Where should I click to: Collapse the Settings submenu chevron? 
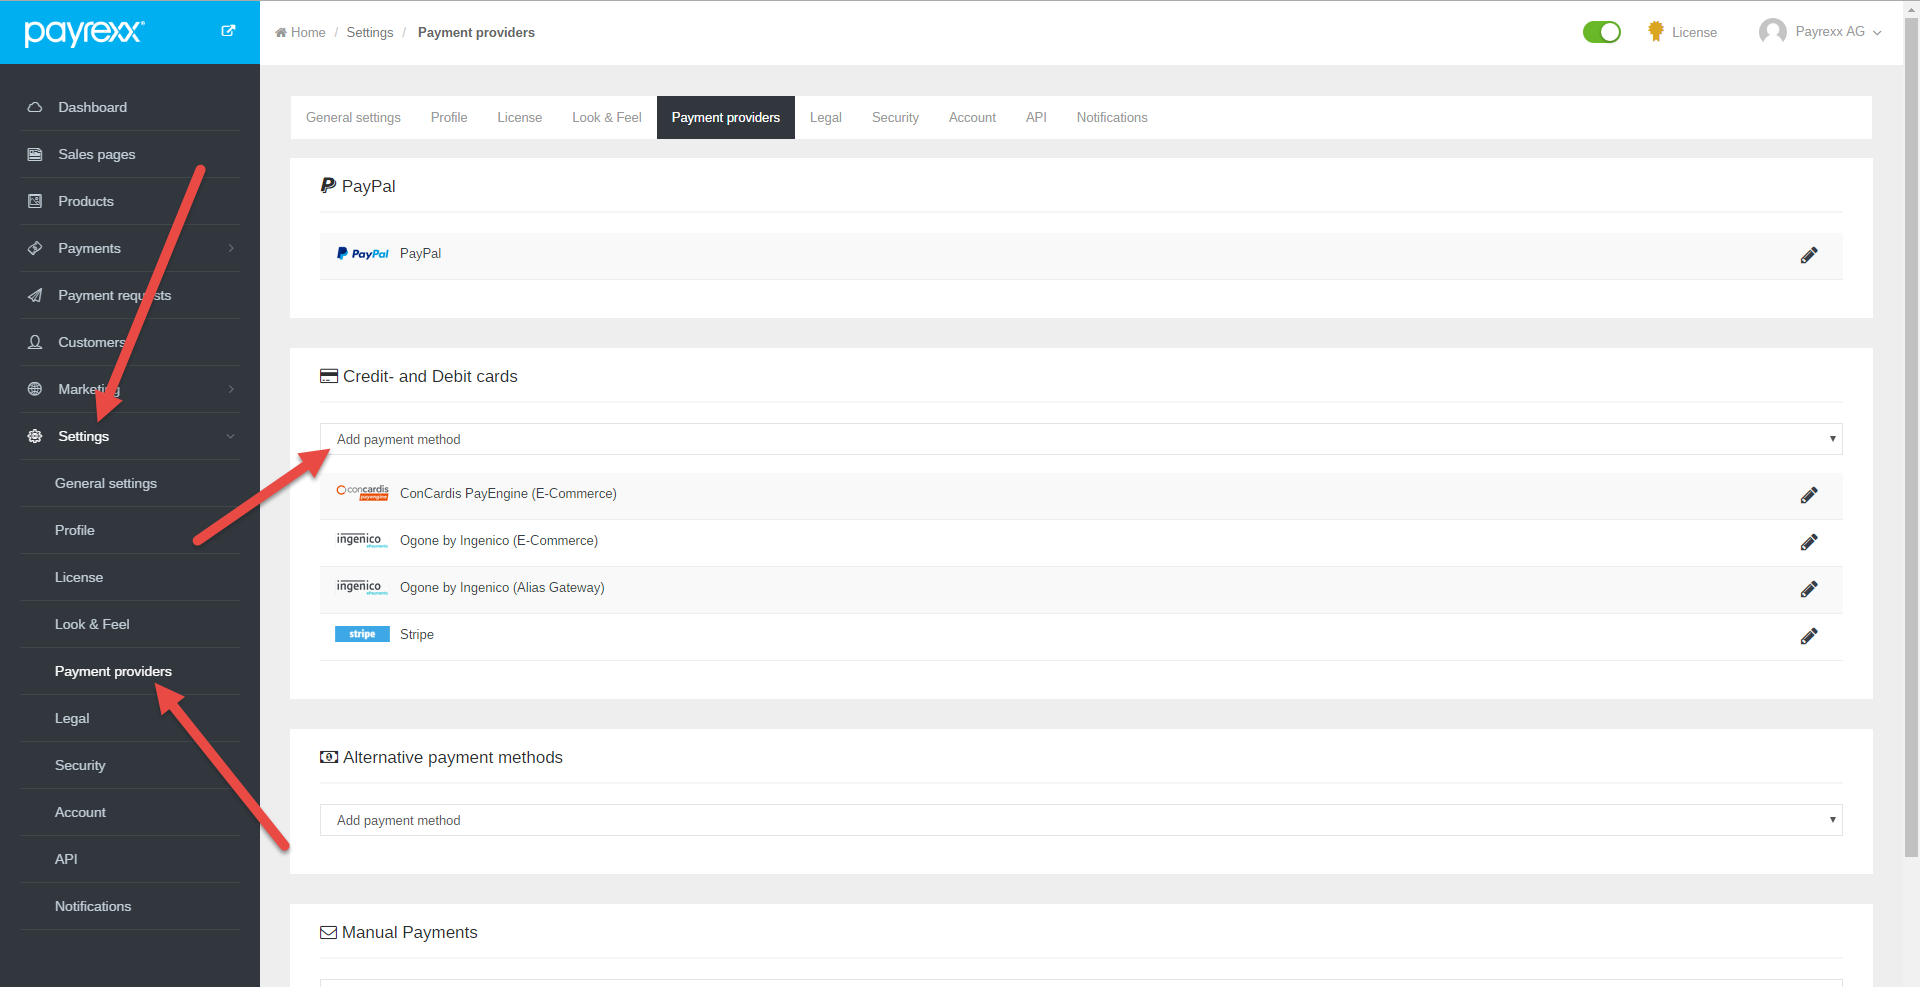(231, 436)
